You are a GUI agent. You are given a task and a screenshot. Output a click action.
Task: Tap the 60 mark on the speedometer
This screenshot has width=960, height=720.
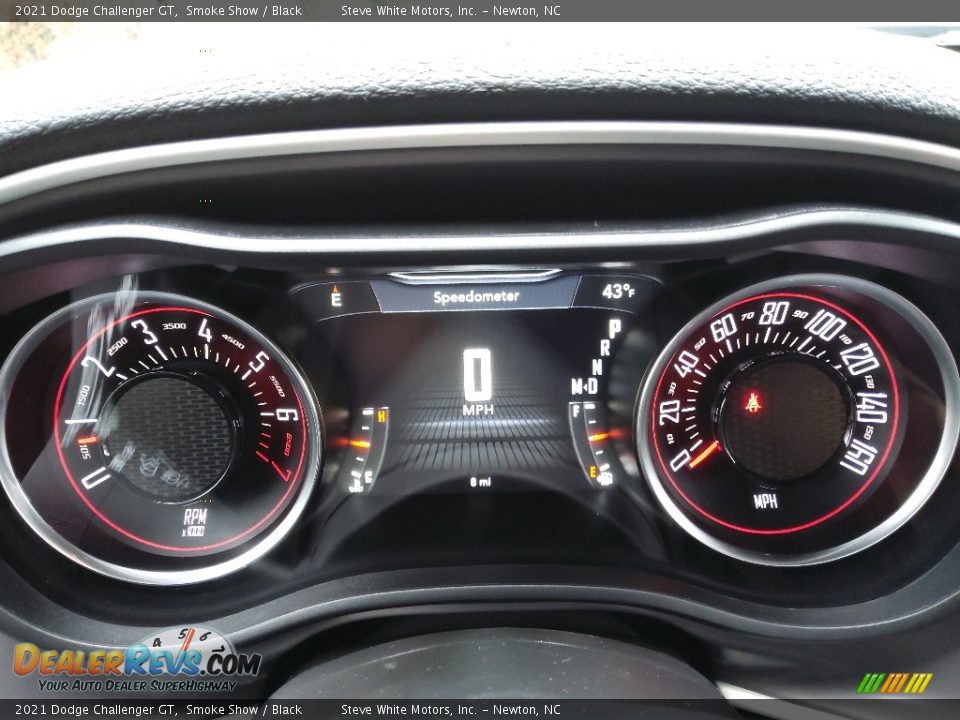723,328
